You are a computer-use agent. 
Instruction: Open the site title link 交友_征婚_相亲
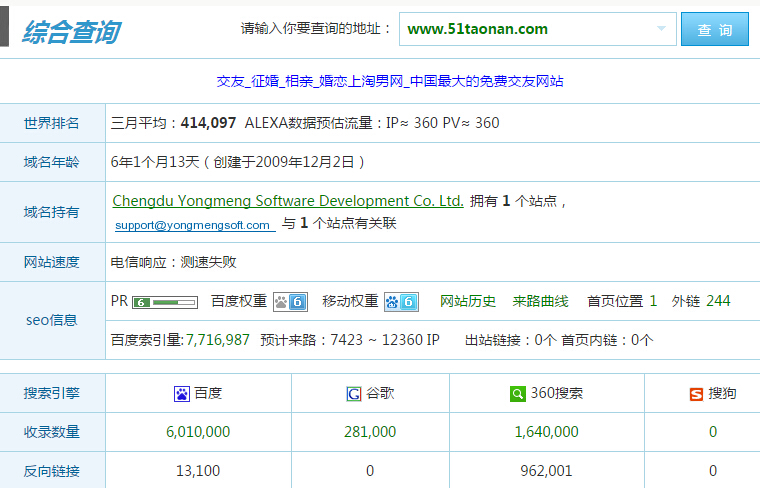click(390, 81)
